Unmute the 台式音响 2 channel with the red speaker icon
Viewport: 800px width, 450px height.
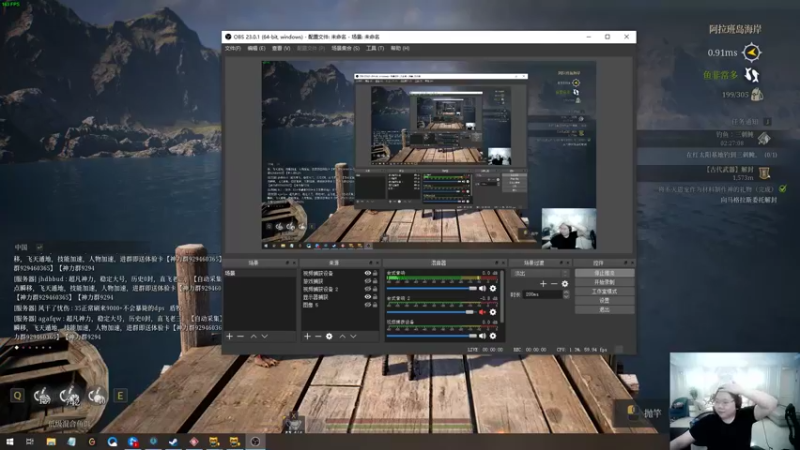[482, 312]
